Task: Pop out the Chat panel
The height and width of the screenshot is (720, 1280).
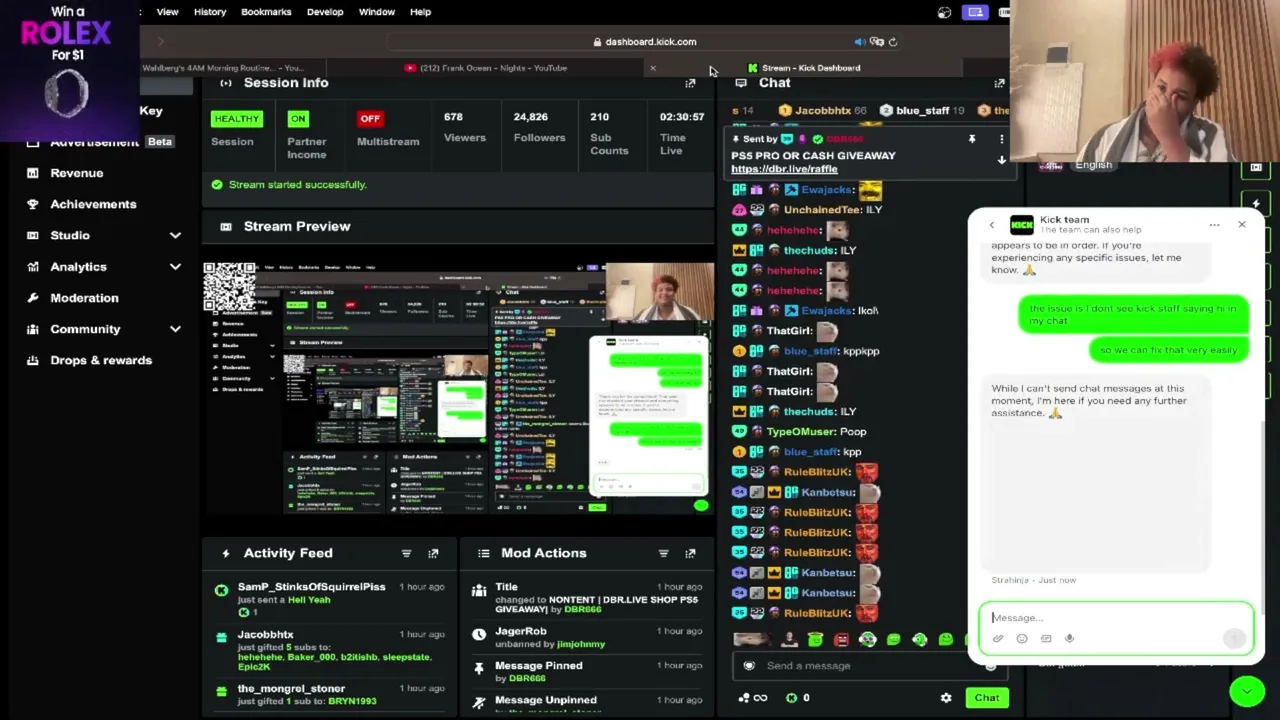Action: (x=999, y=83)
